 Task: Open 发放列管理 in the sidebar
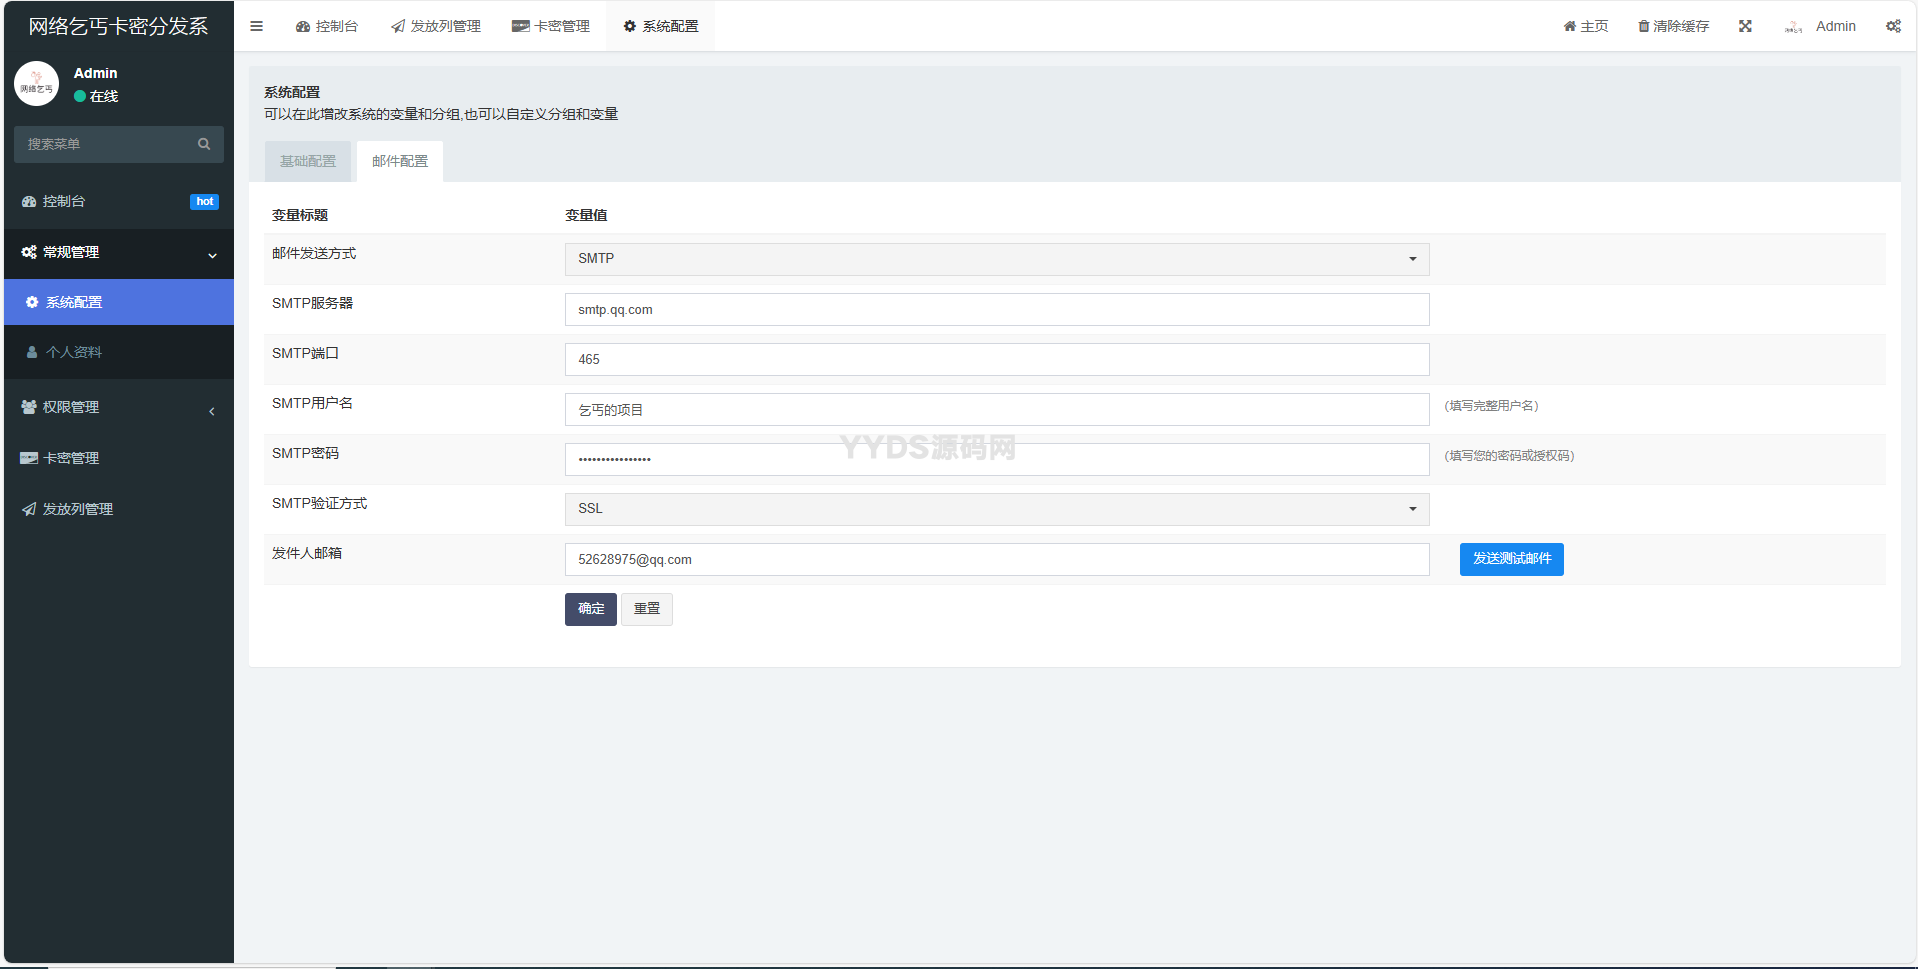[77, 509]
